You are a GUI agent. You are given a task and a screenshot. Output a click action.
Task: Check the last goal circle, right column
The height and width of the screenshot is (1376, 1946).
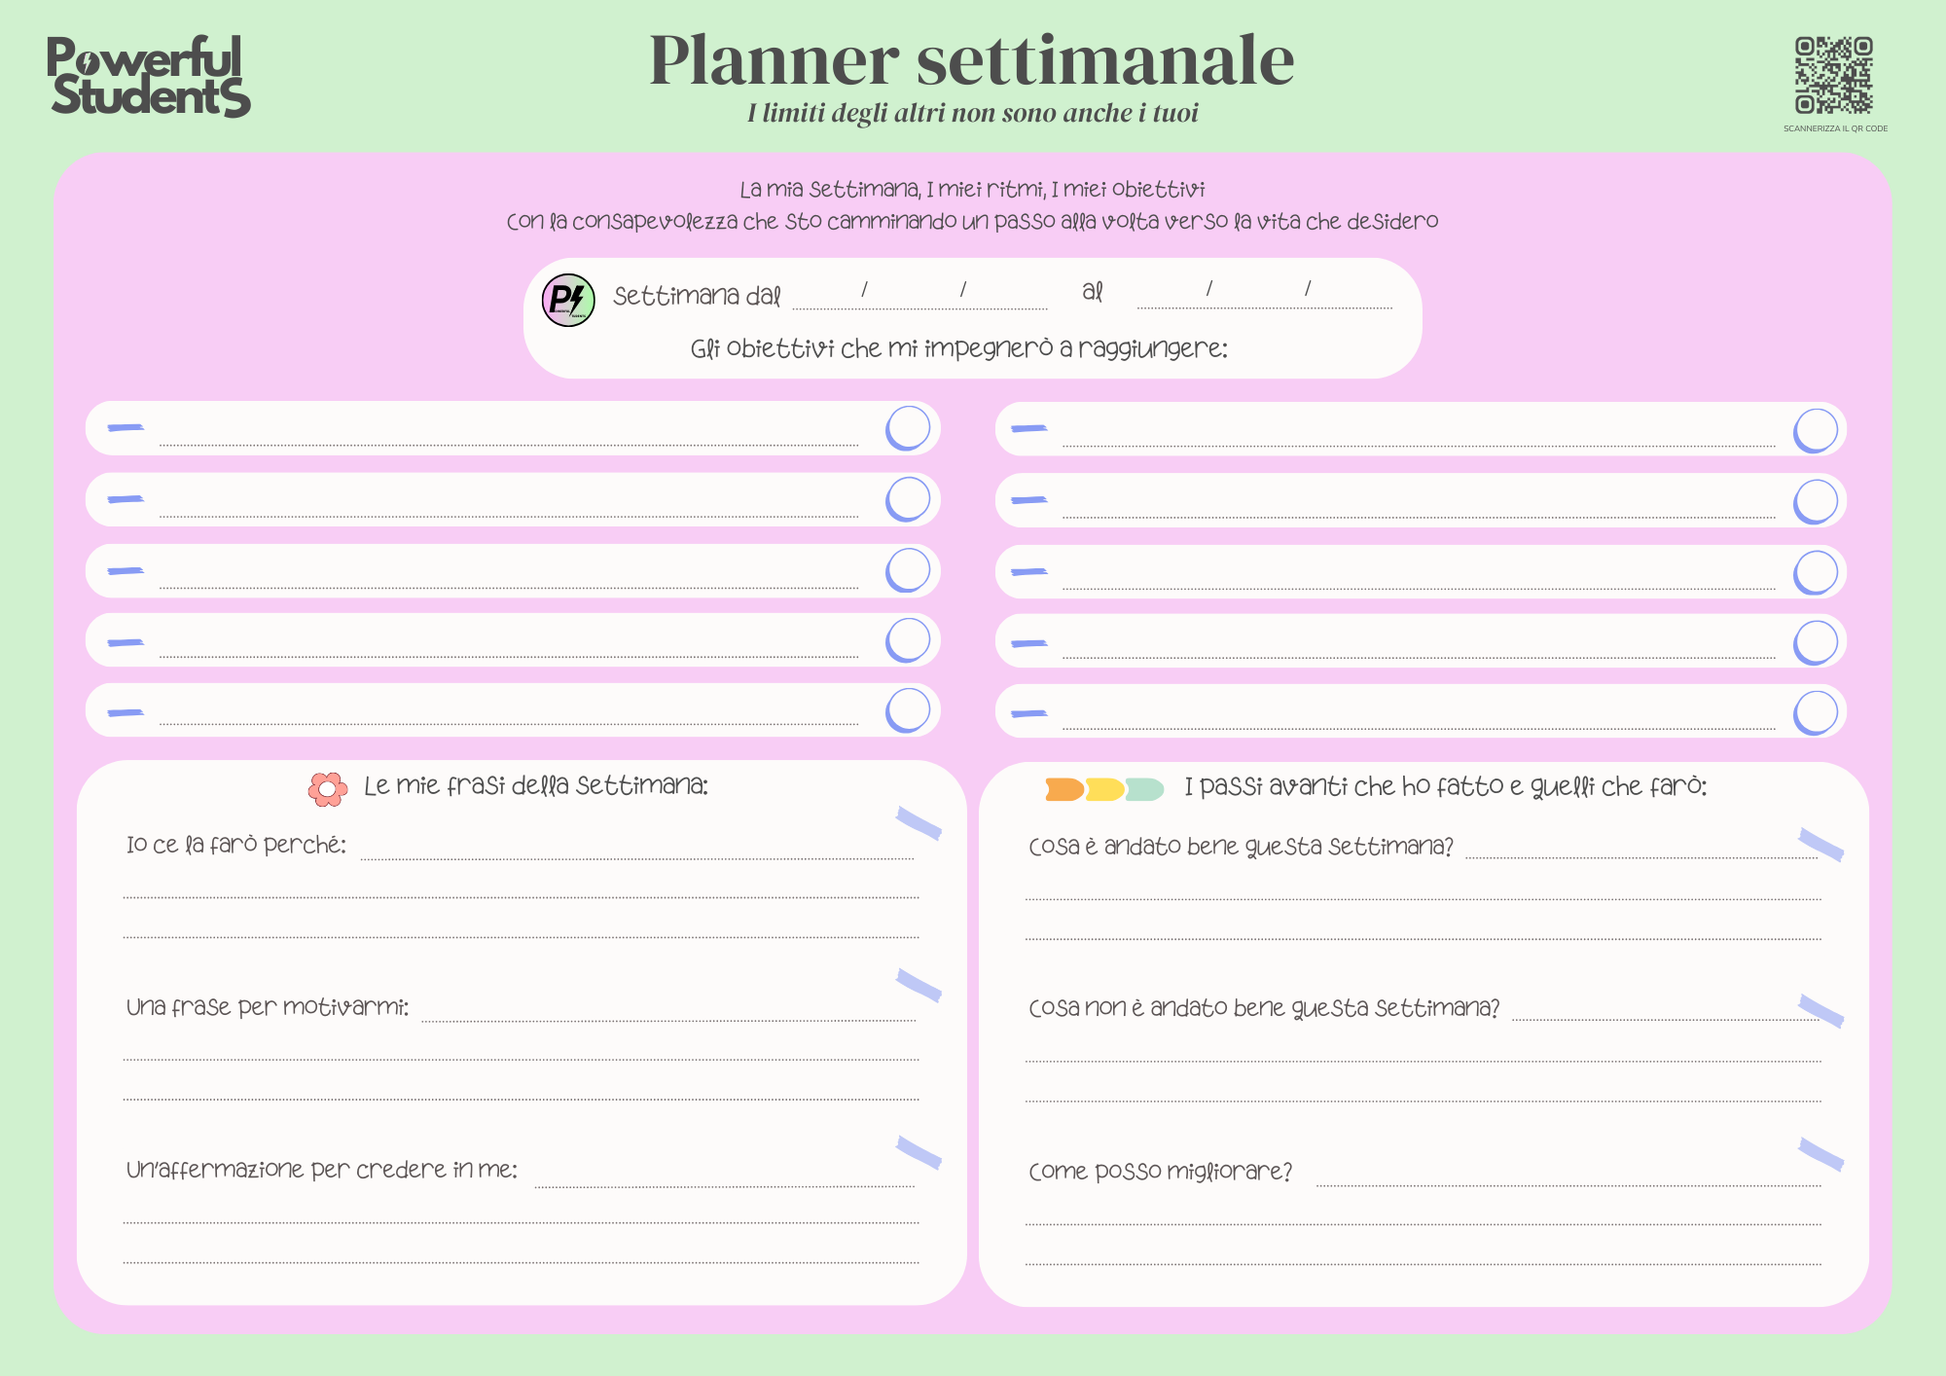pos(1815,713)
